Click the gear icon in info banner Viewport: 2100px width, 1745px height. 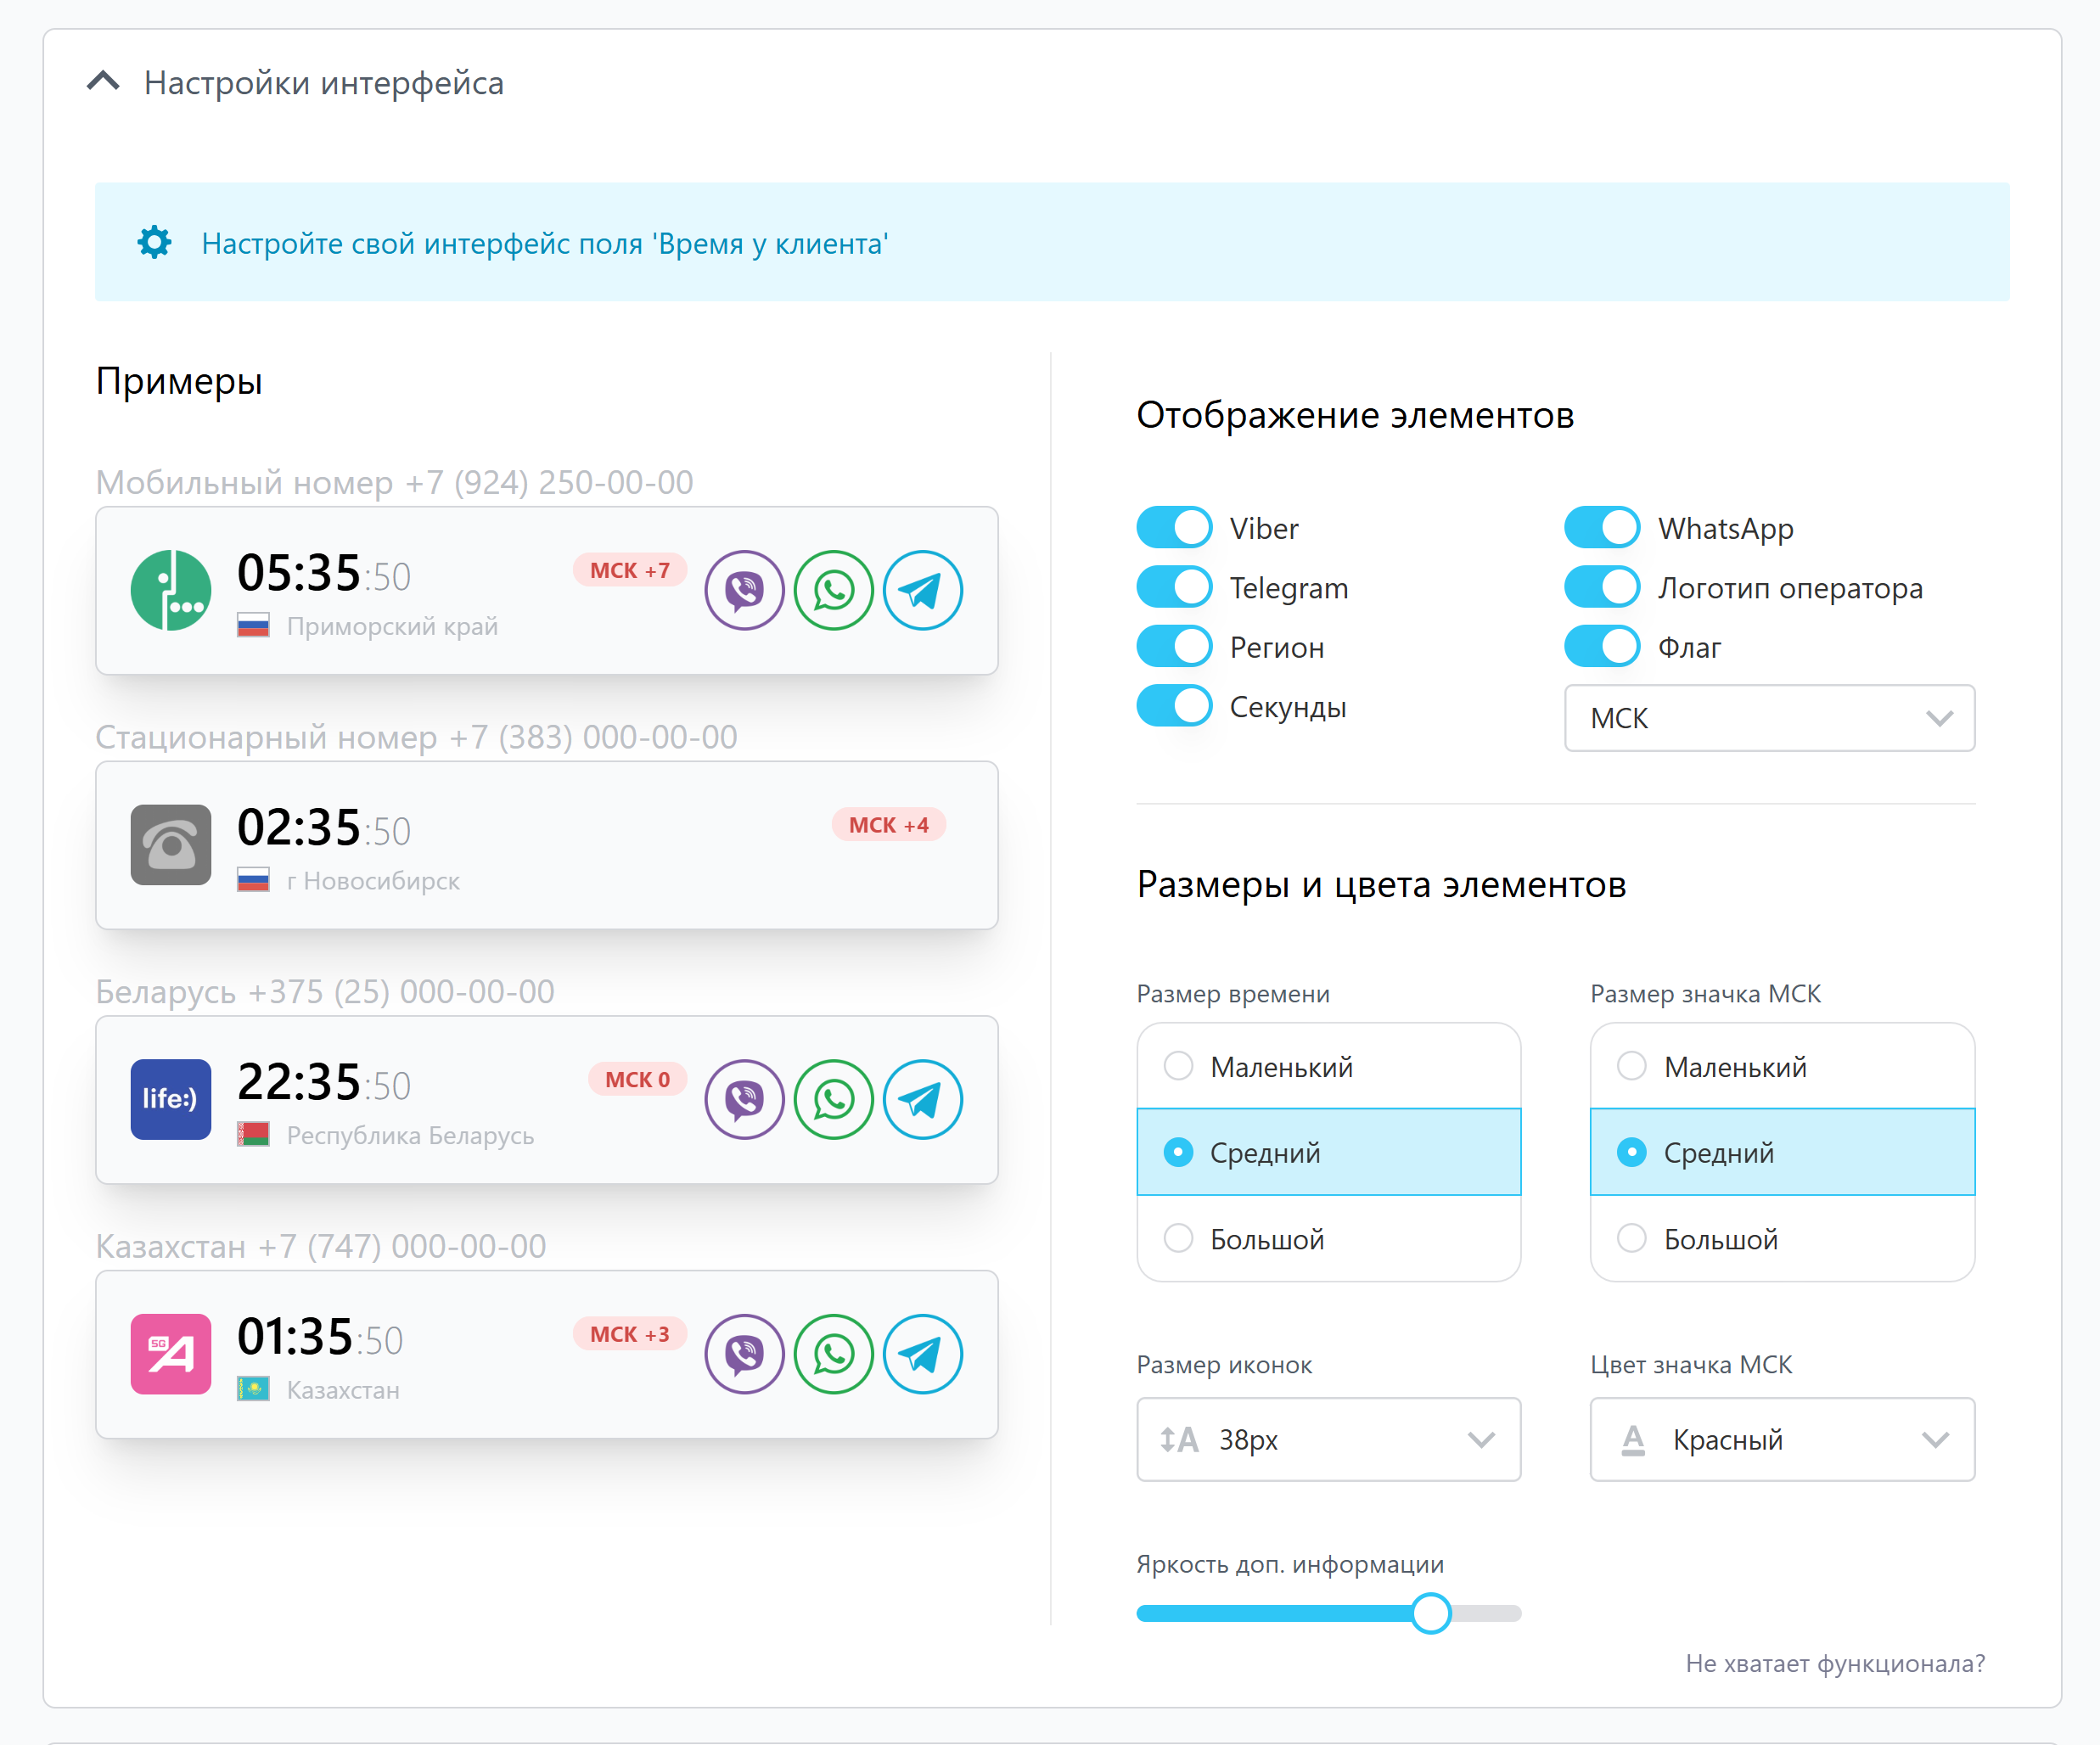(154, 242)
